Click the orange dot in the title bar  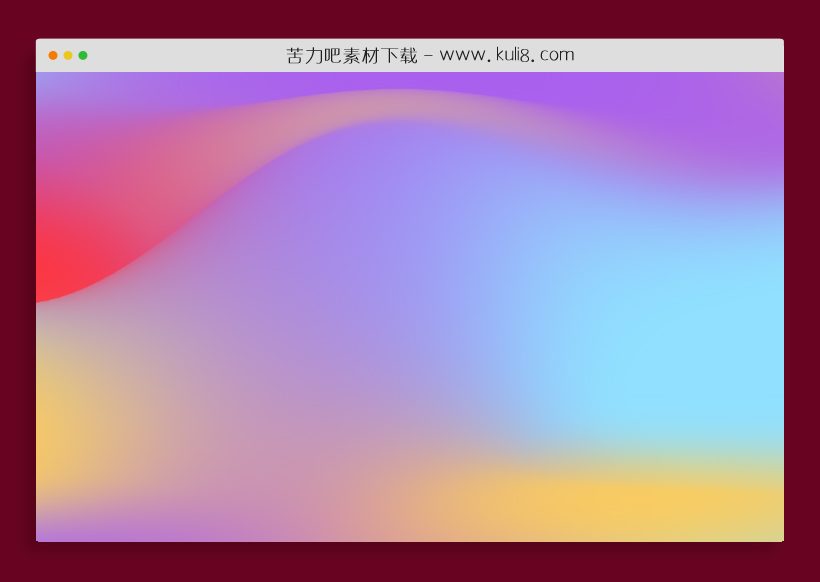(53, 56)
